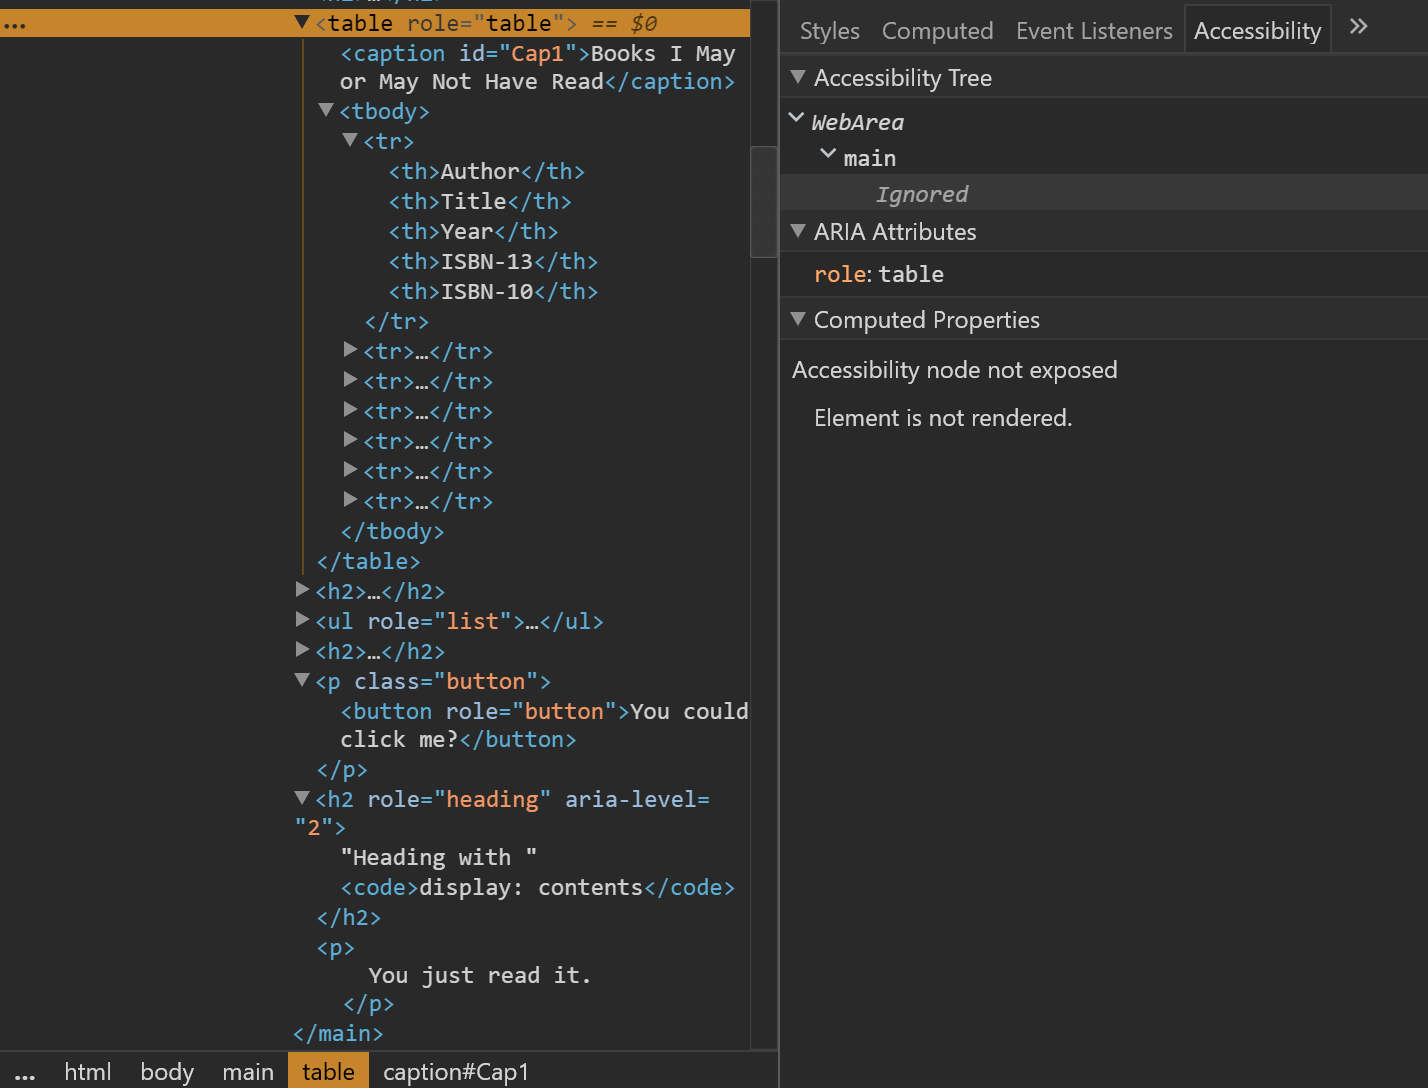Select the Accessibility tab

(x=1257, y=31)
